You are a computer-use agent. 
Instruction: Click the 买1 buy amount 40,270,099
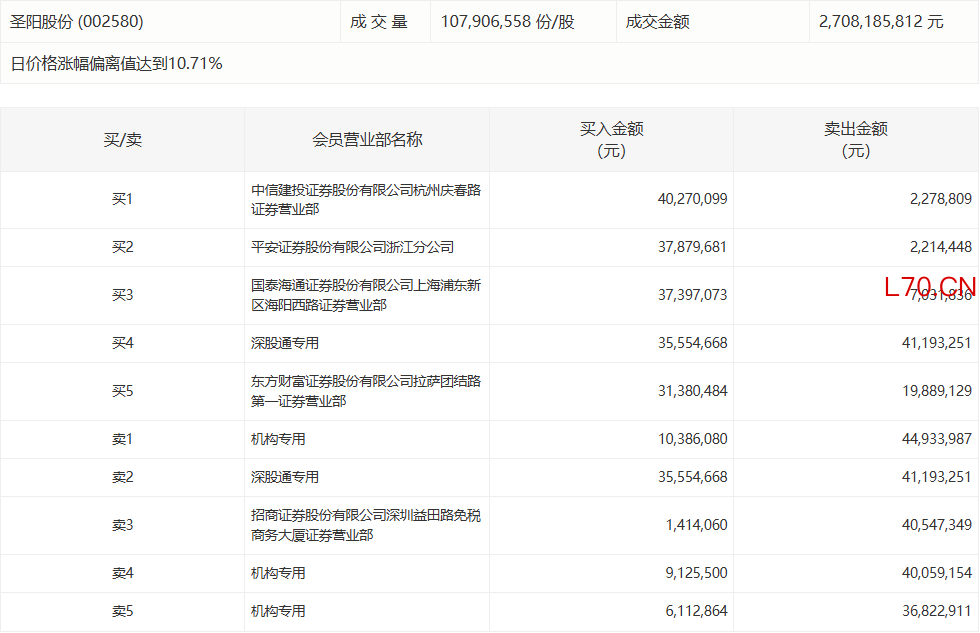click(x=692, y=199)
